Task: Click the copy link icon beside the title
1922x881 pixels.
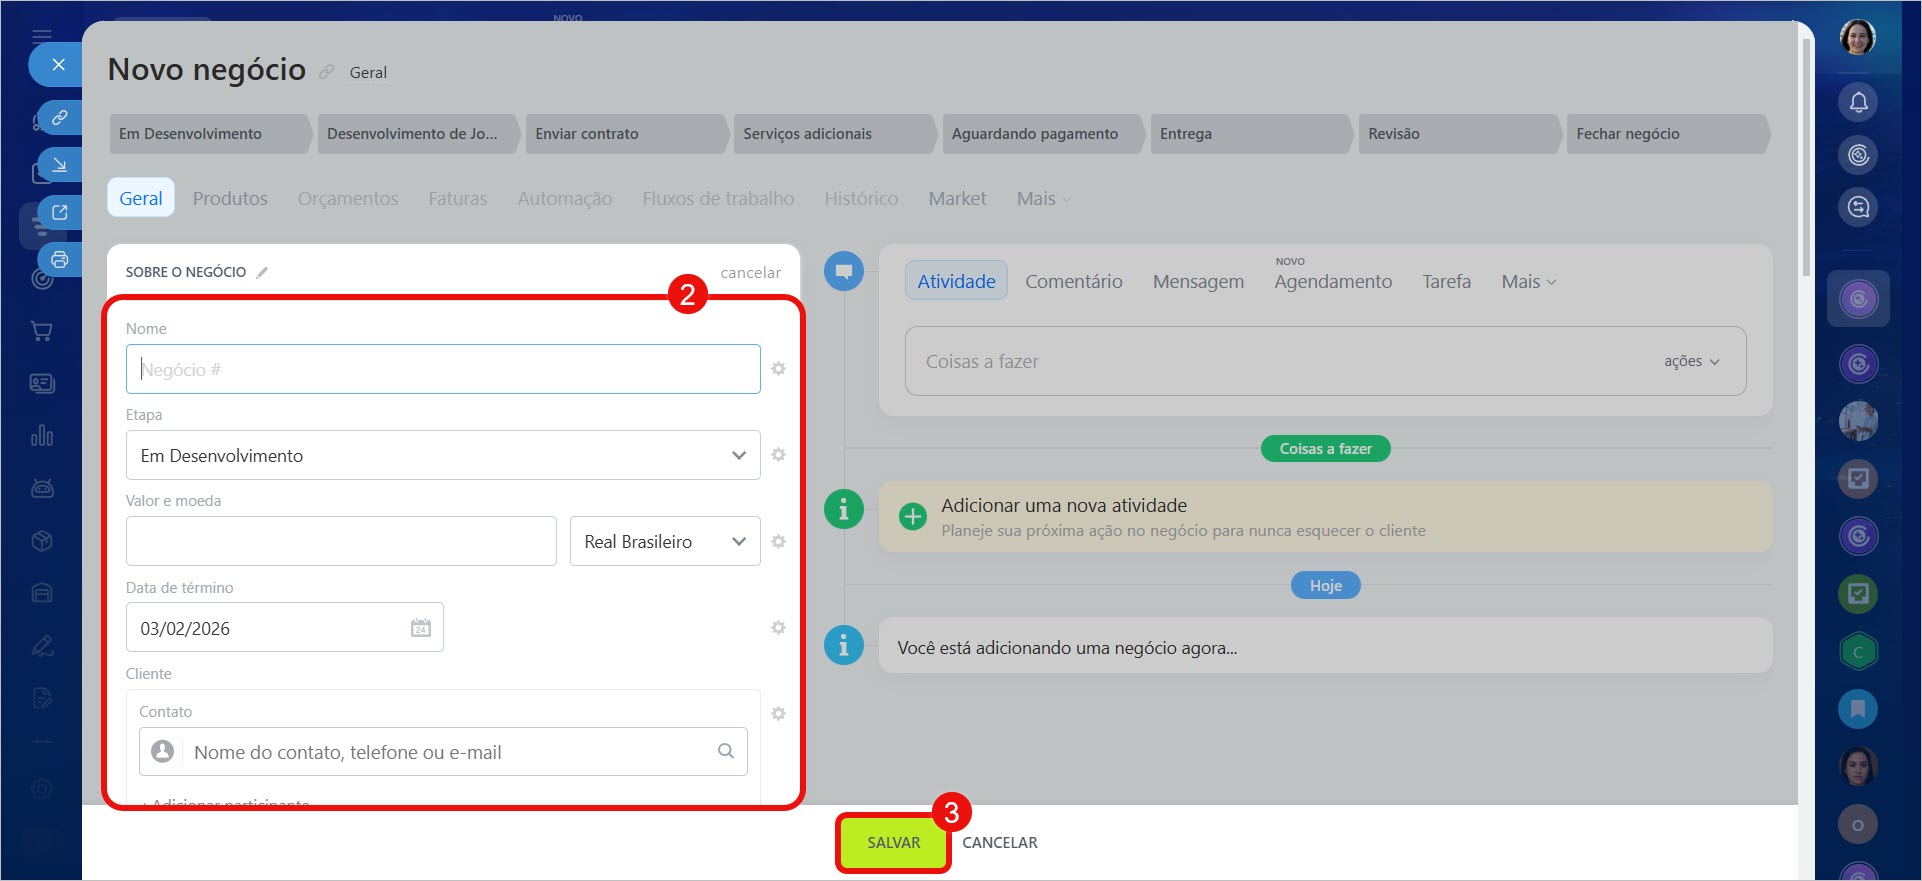Action: pos(327,72)
